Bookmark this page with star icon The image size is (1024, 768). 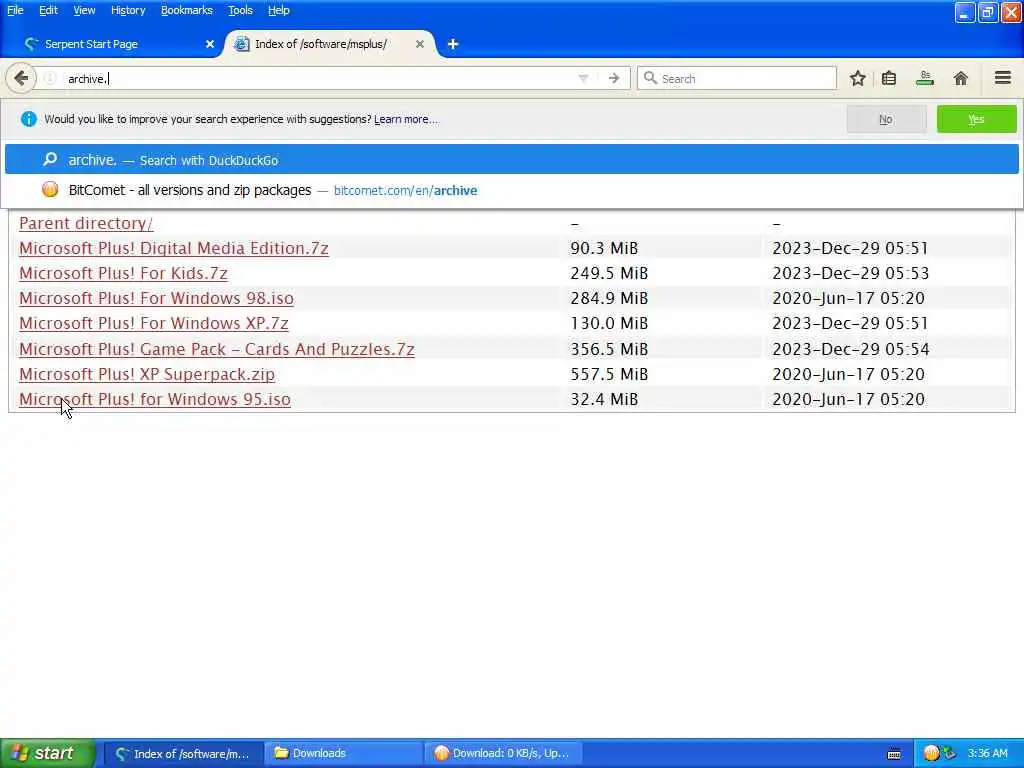click(x=857, y=78)
